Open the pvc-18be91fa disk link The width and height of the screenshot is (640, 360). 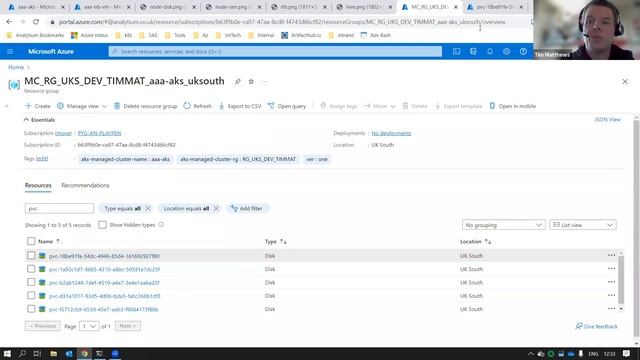click(x=104, y=256)
